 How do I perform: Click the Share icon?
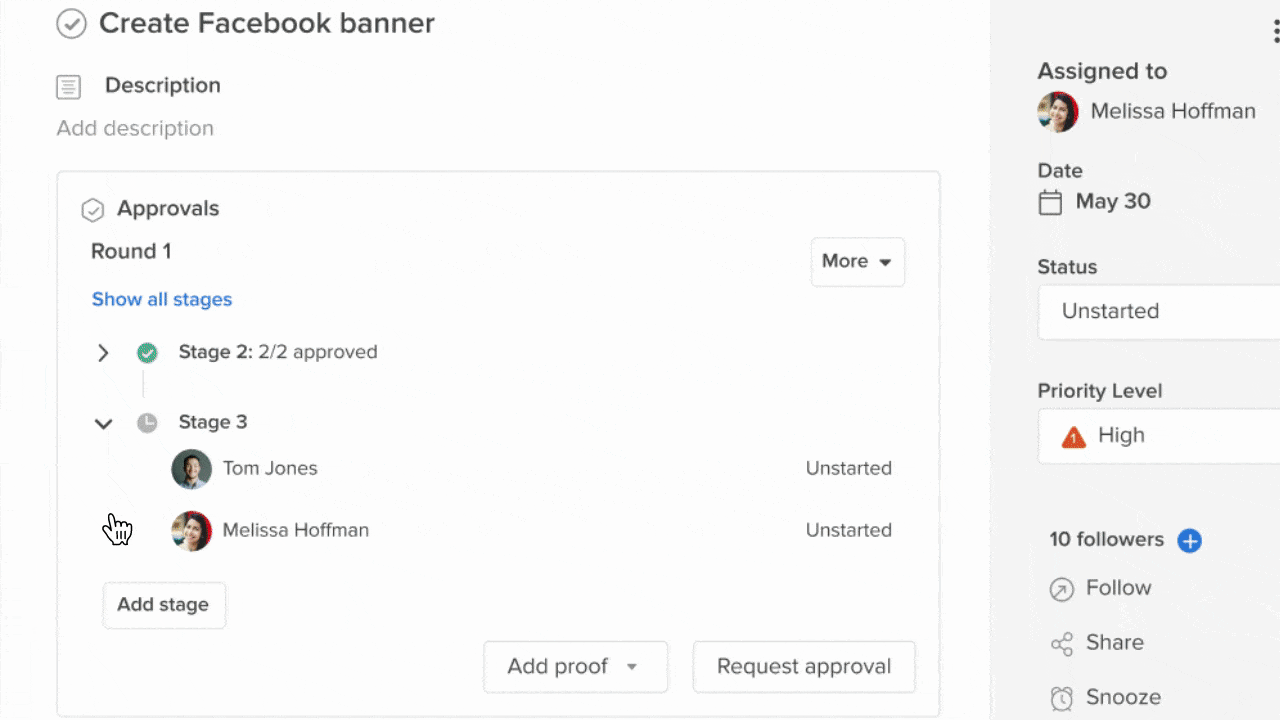click(x=1061, y=644)
